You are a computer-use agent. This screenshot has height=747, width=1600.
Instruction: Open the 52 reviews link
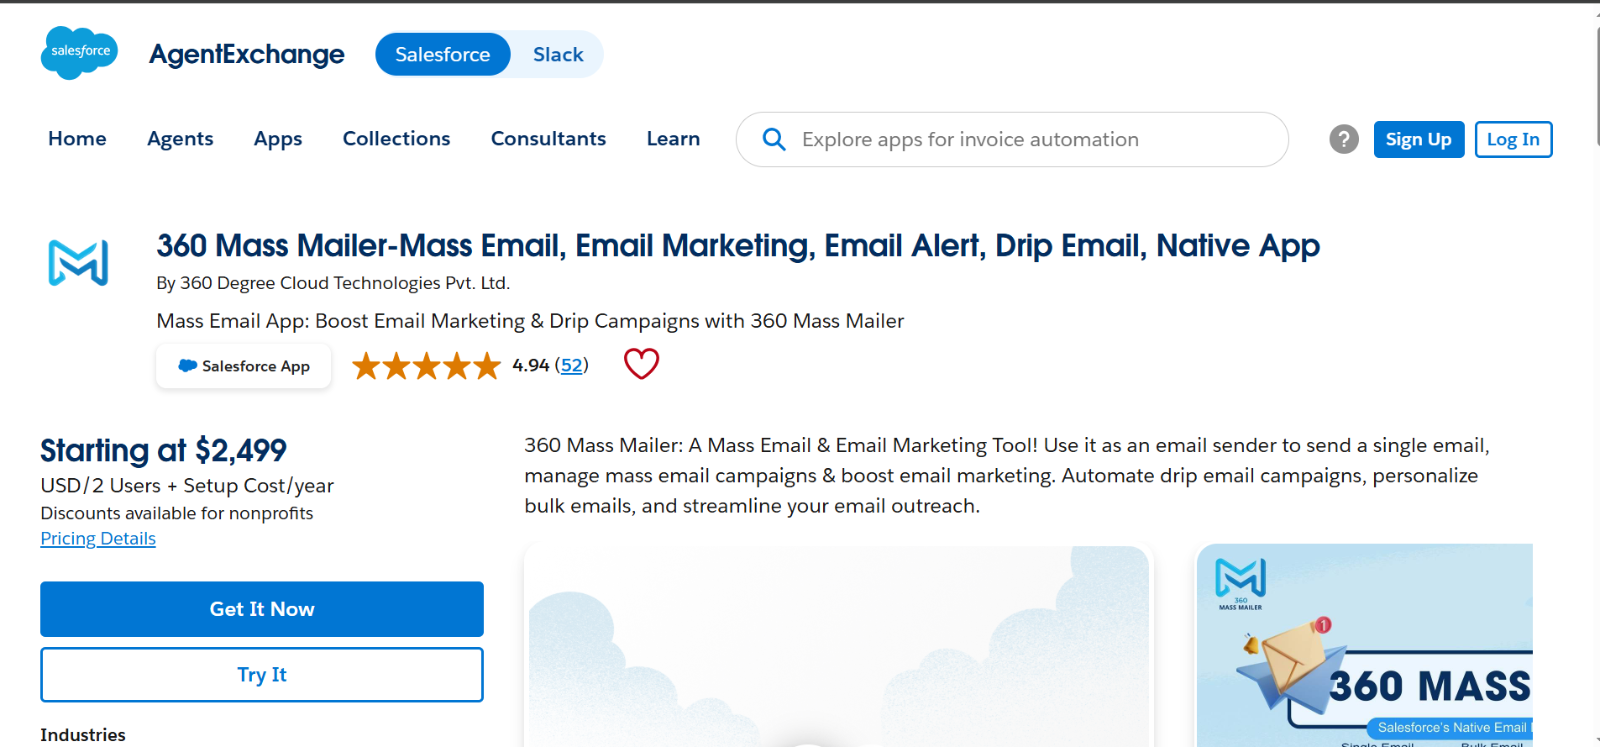click(571, 365)
